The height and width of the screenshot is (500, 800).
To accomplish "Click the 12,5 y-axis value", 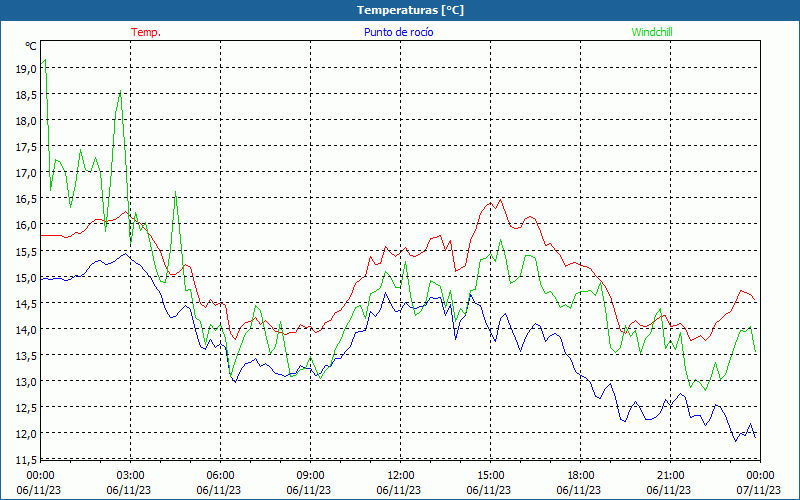I will (27, 408).
